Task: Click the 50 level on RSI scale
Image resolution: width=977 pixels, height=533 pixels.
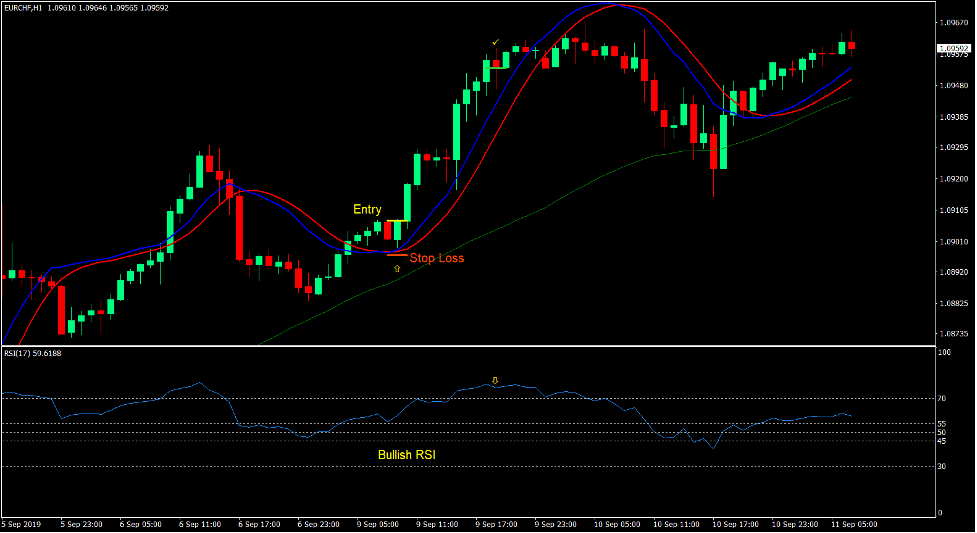Action: click(942, 433)
